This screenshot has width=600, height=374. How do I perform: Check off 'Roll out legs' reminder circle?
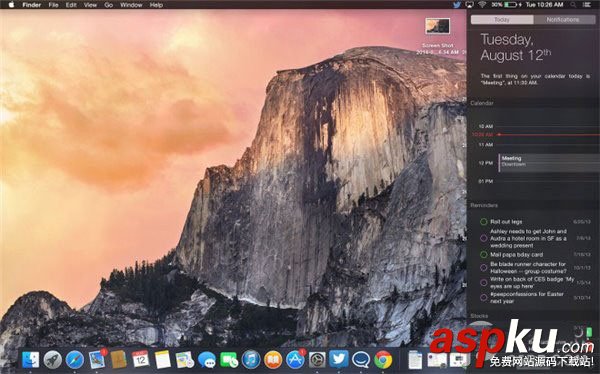point(484,222)
